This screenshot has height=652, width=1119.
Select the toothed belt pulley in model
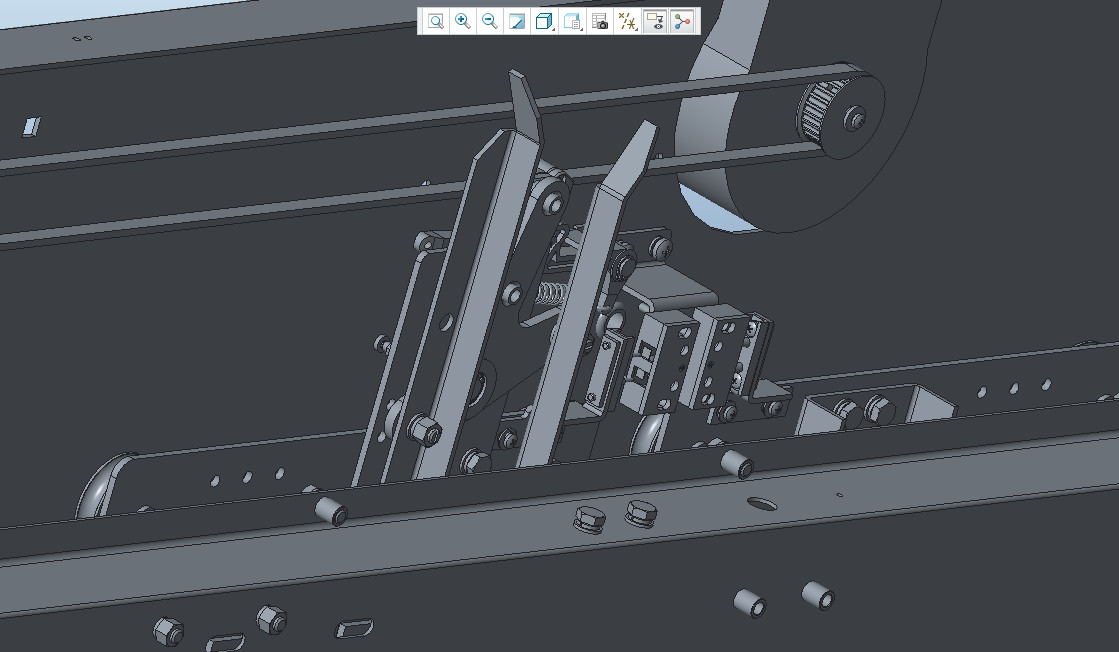tap(839, 113)
